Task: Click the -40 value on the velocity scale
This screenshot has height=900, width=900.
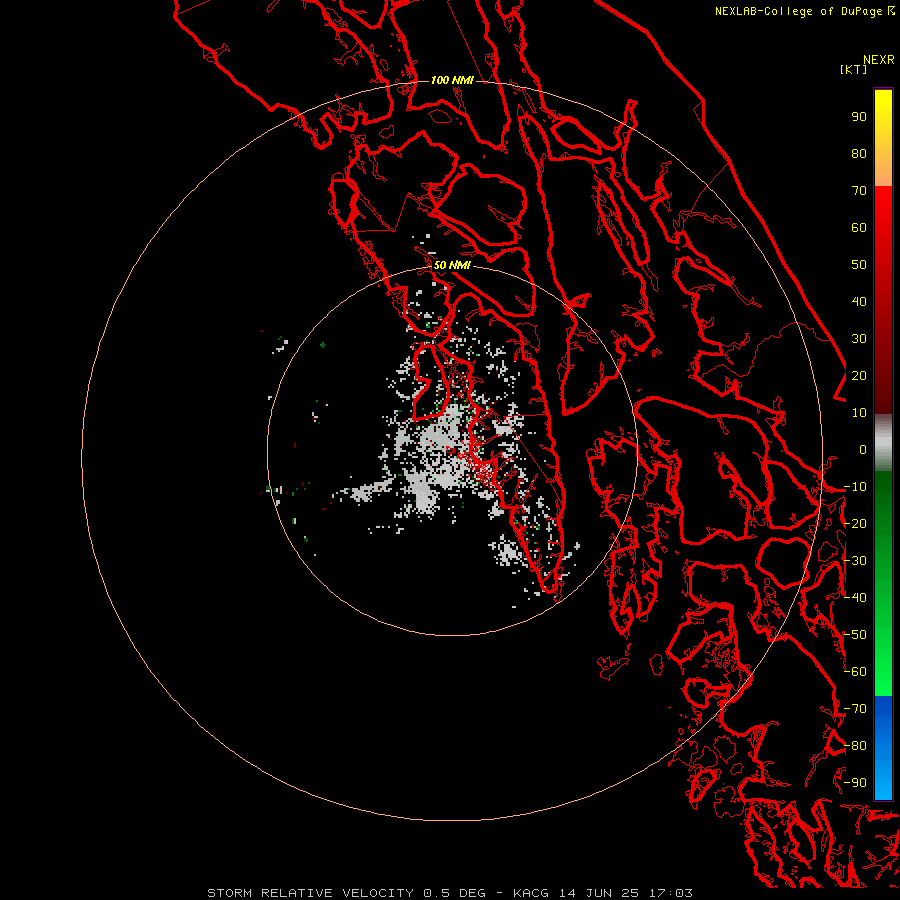Action: click(x=855, y=598)
